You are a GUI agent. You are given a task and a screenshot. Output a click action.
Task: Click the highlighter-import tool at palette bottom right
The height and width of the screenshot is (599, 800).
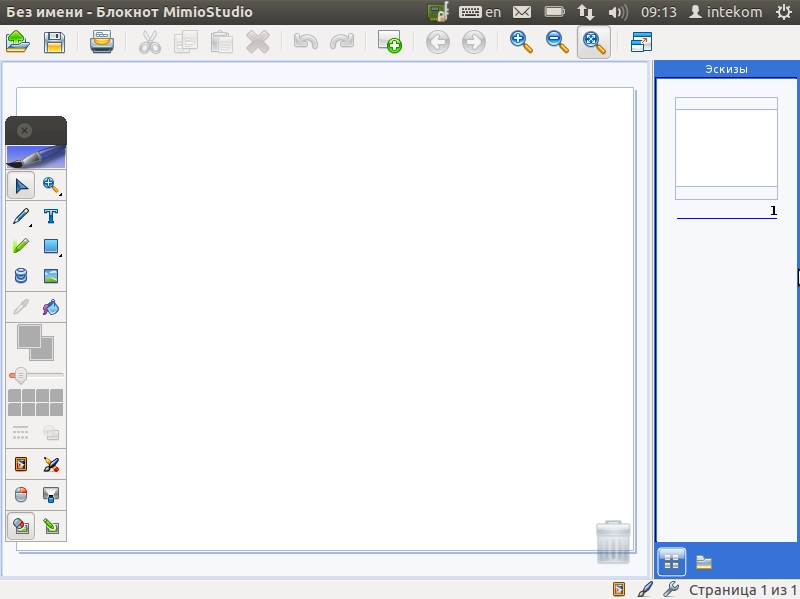[51, 526]
